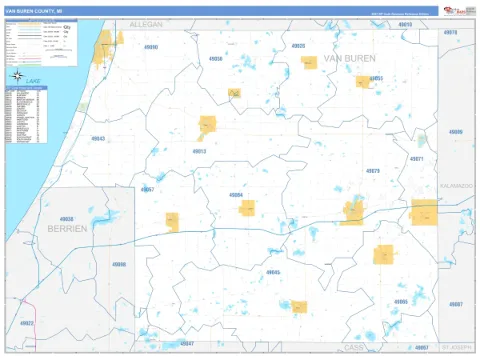Click the publisher logo beside the title bar

(x=460, y=11)
